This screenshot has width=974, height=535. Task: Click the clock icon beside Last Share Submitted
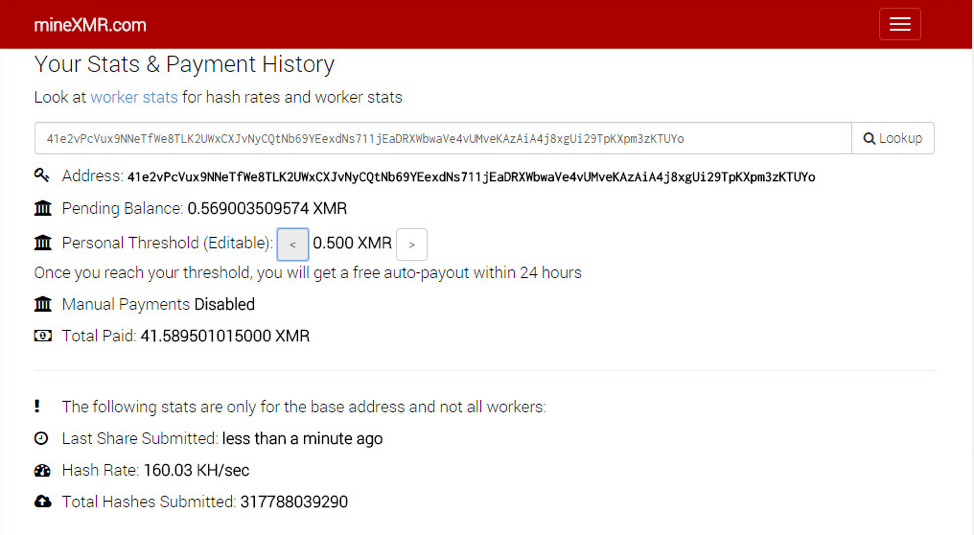click(x=41, y=438)
